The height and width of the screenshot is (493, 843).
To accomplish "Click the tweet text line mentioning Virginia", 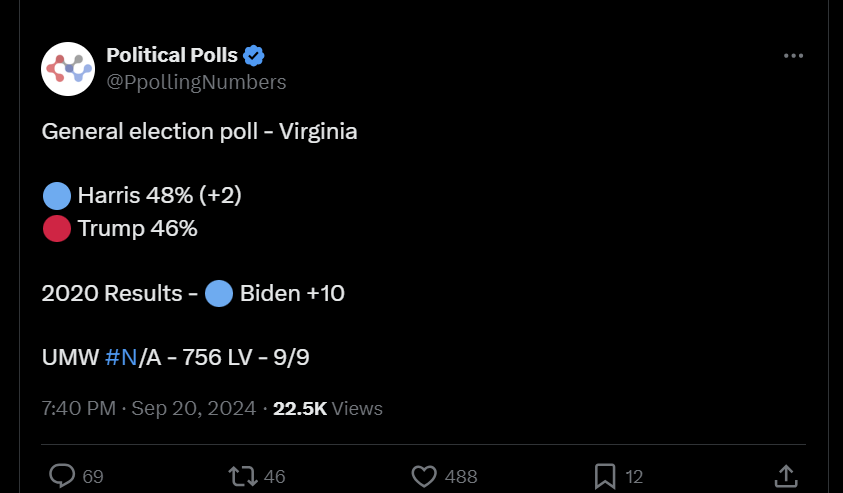I will [199, 131].
